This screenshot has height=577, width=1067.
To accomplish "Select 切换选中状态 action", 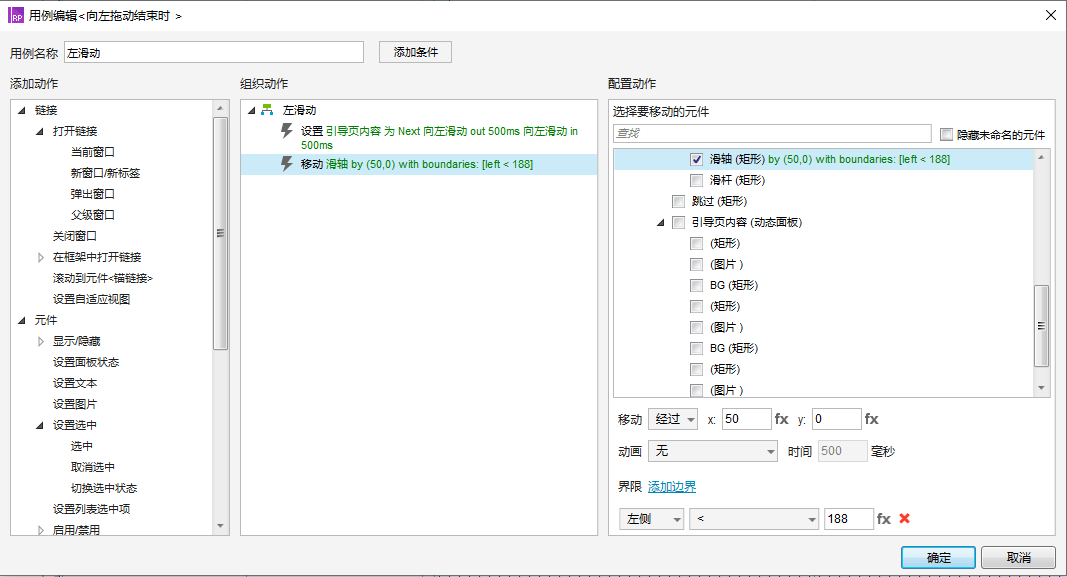I will (x=103, y=489).
